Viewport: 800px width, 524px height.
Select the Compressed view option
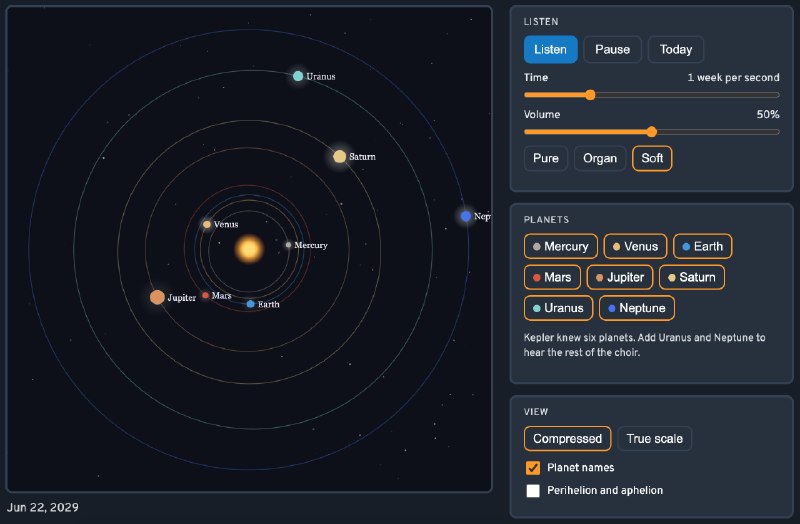(x=567, y=439)
